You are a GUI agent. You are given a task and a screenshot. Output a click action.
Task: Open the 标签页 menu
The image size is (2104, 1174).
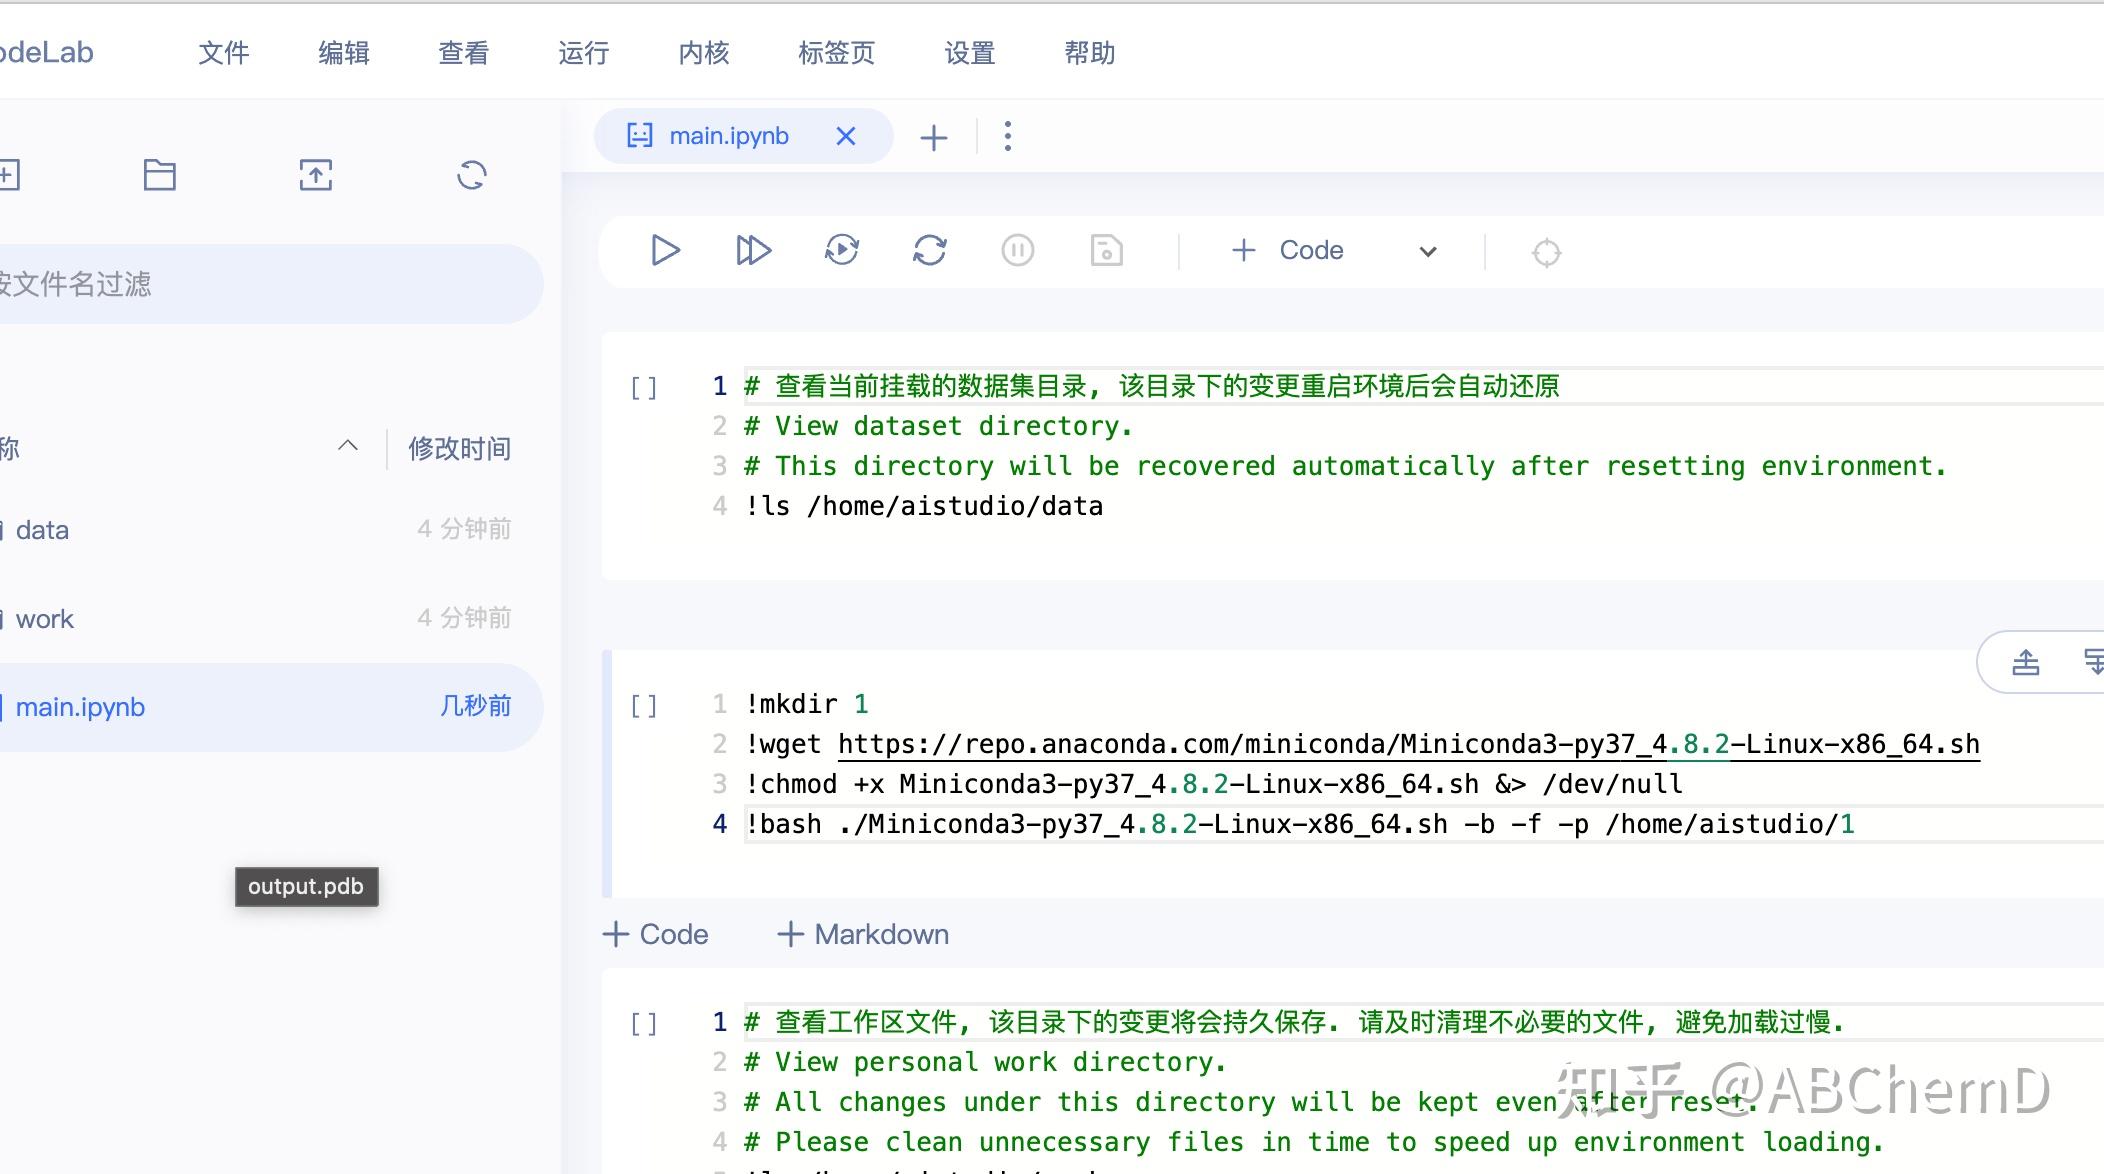click(837, 53)
